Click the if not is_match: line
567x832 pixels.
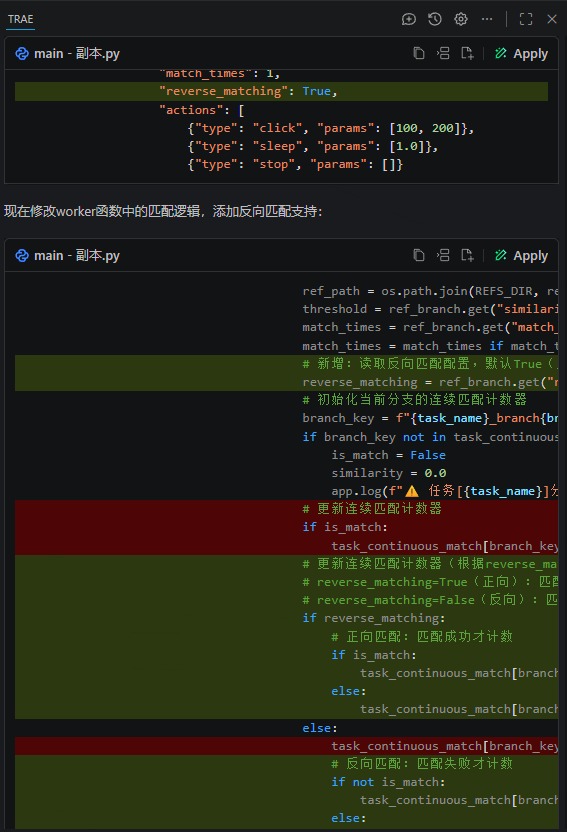tap(388, 782)
